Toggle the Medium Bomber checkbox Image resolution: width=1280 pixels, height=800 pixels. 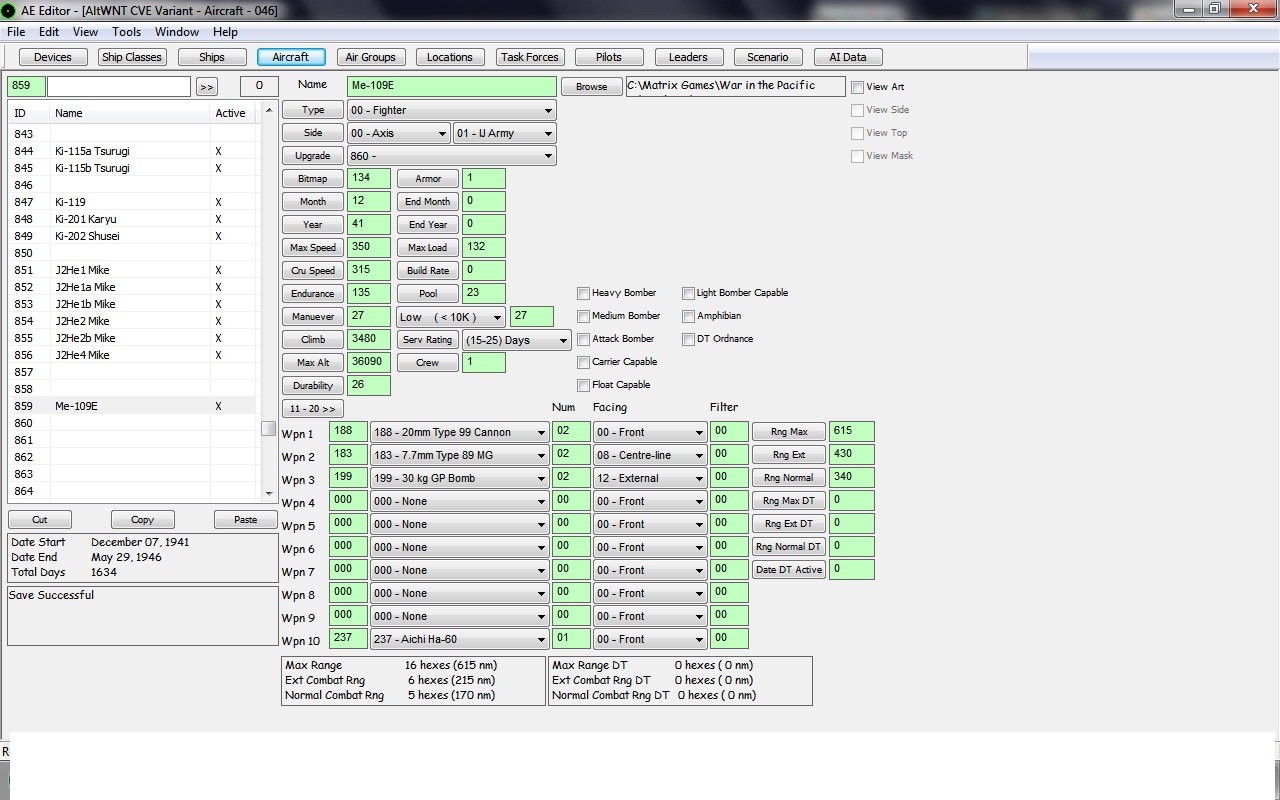583,316
